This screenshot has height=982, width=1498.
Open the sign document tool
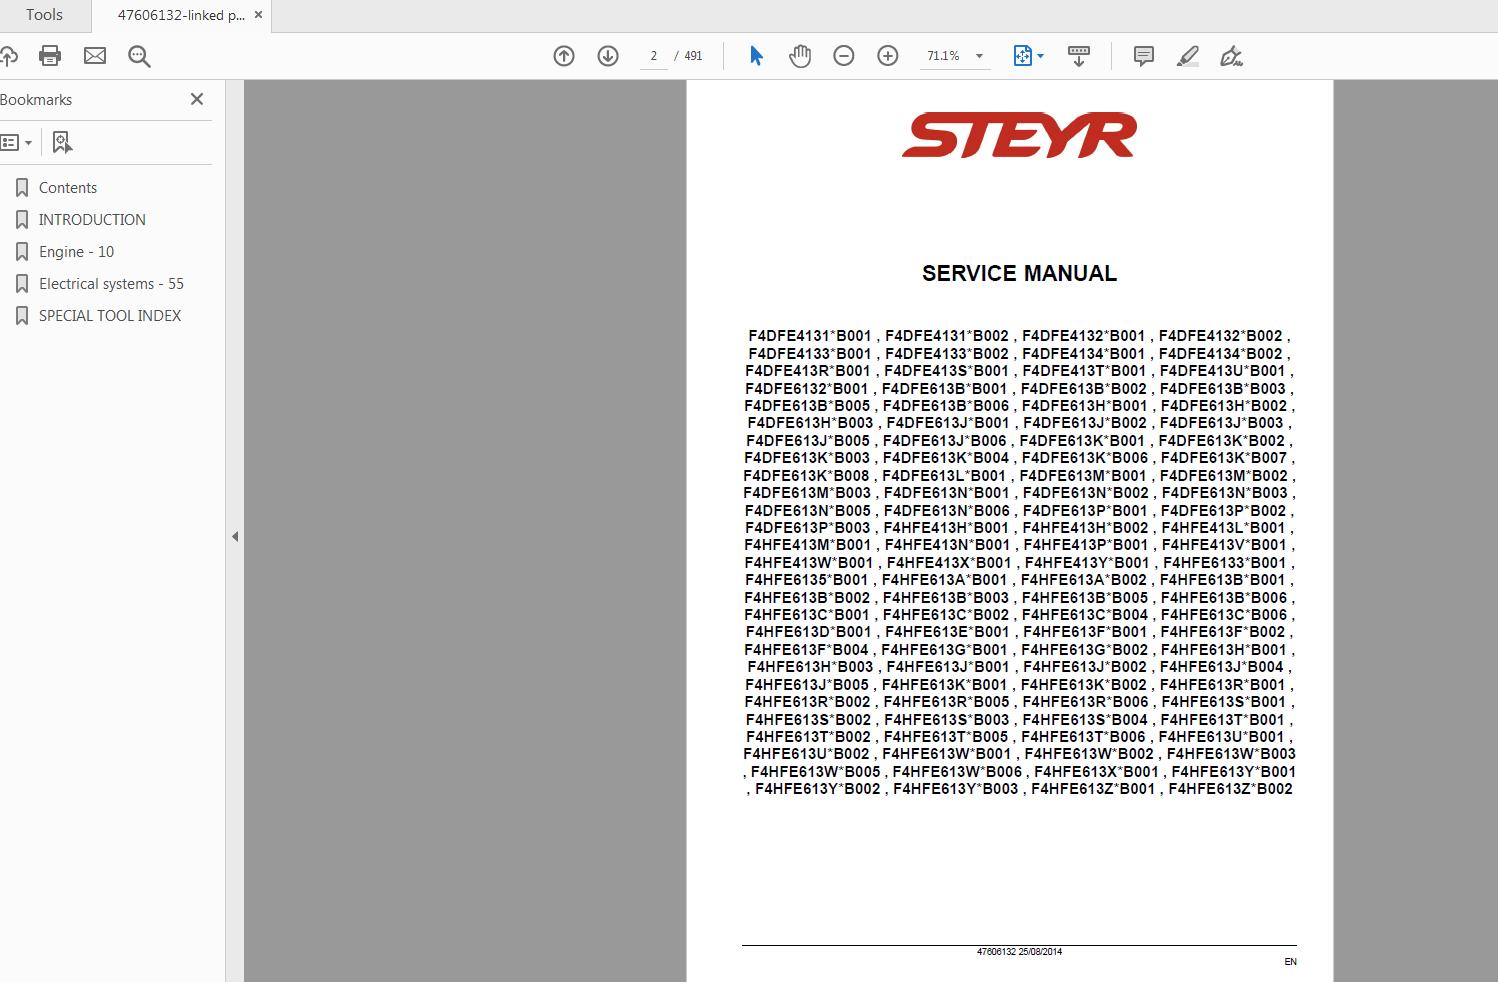pos(1232,56)
